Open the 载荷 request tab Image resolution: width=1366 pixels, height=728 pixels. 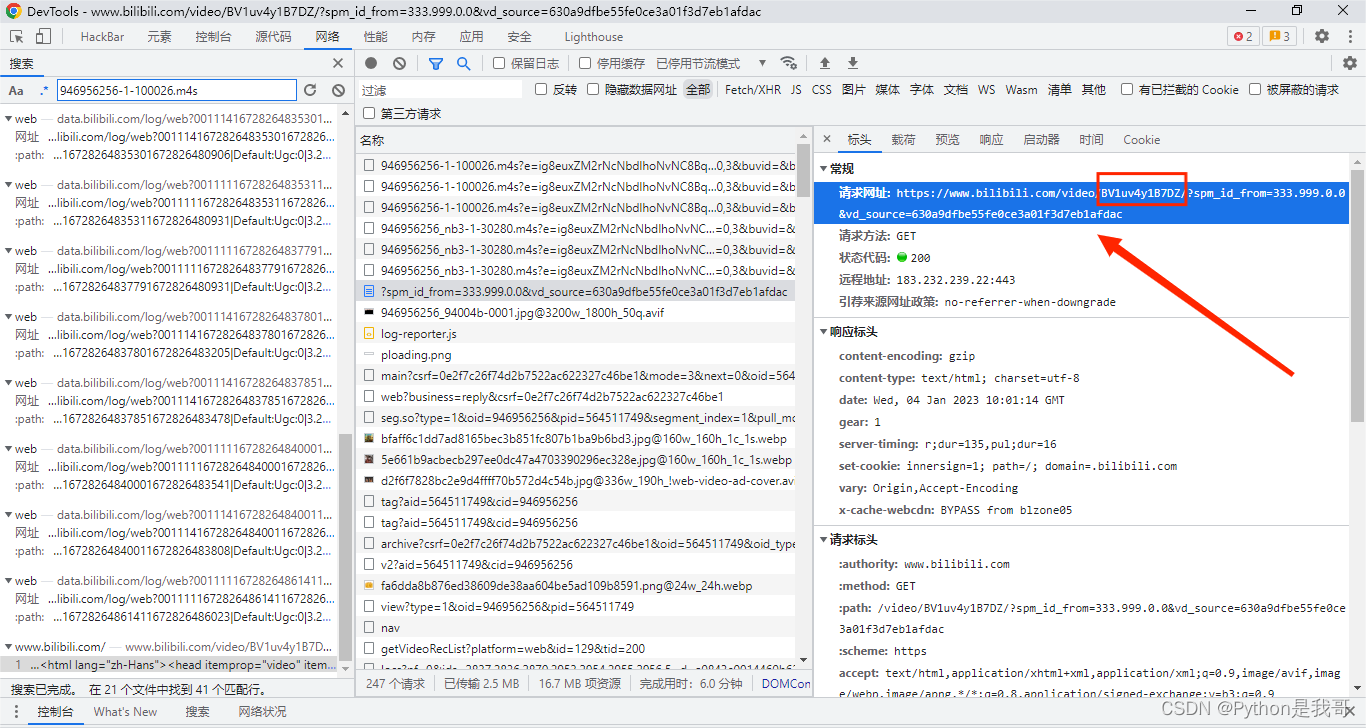point(903,140)
